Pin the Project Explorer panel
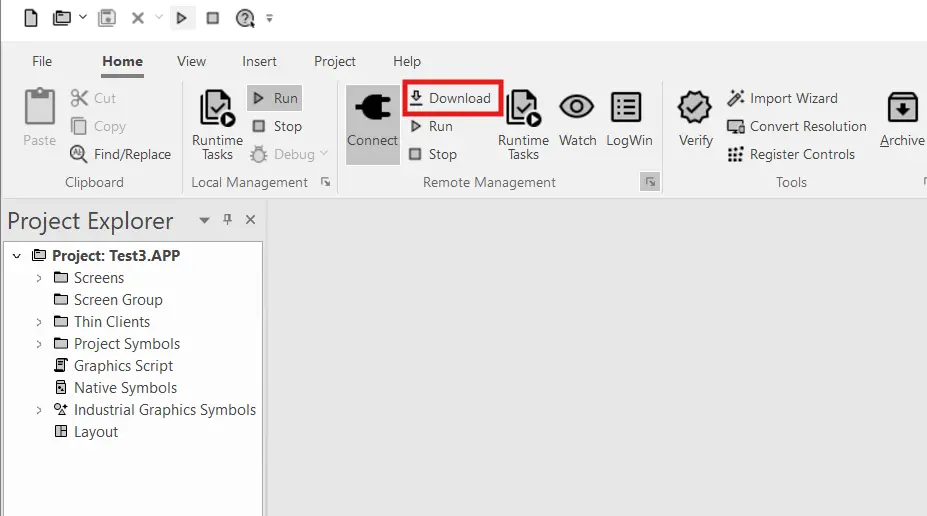This screenshot has height=516, width=927. point(227,220)
